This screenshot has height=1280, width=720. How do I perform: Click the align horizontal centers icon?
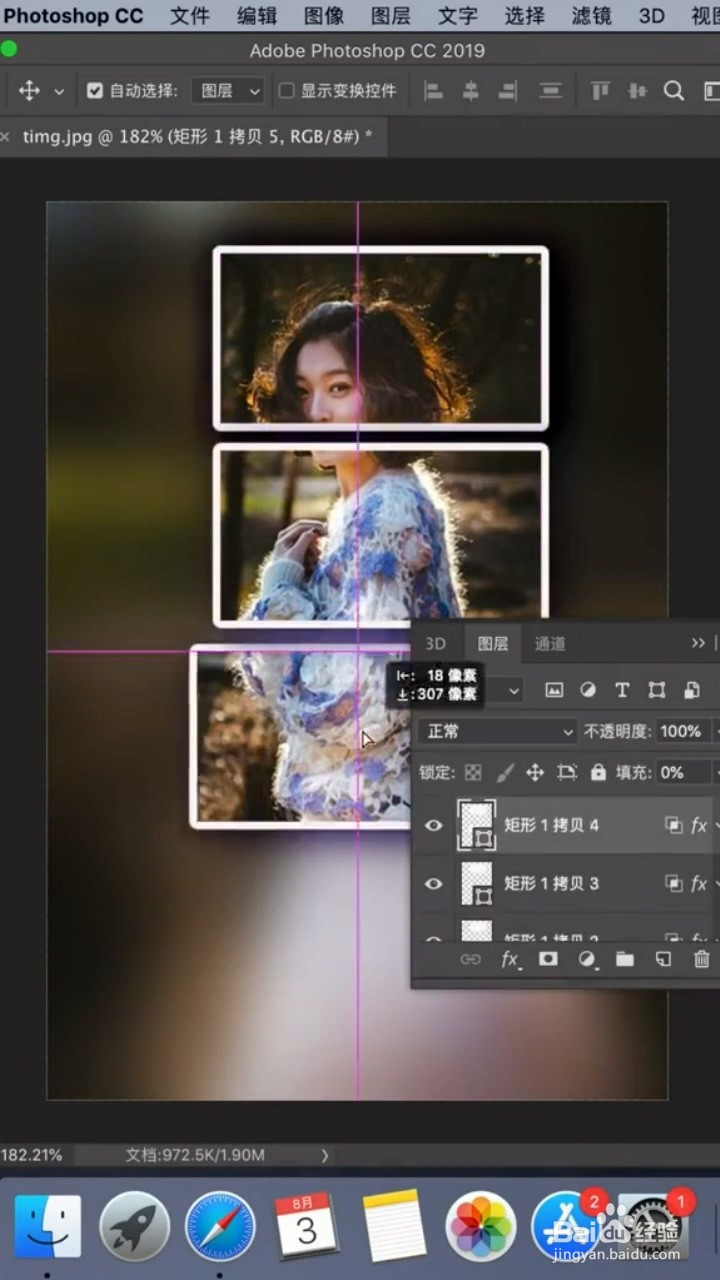470,91
